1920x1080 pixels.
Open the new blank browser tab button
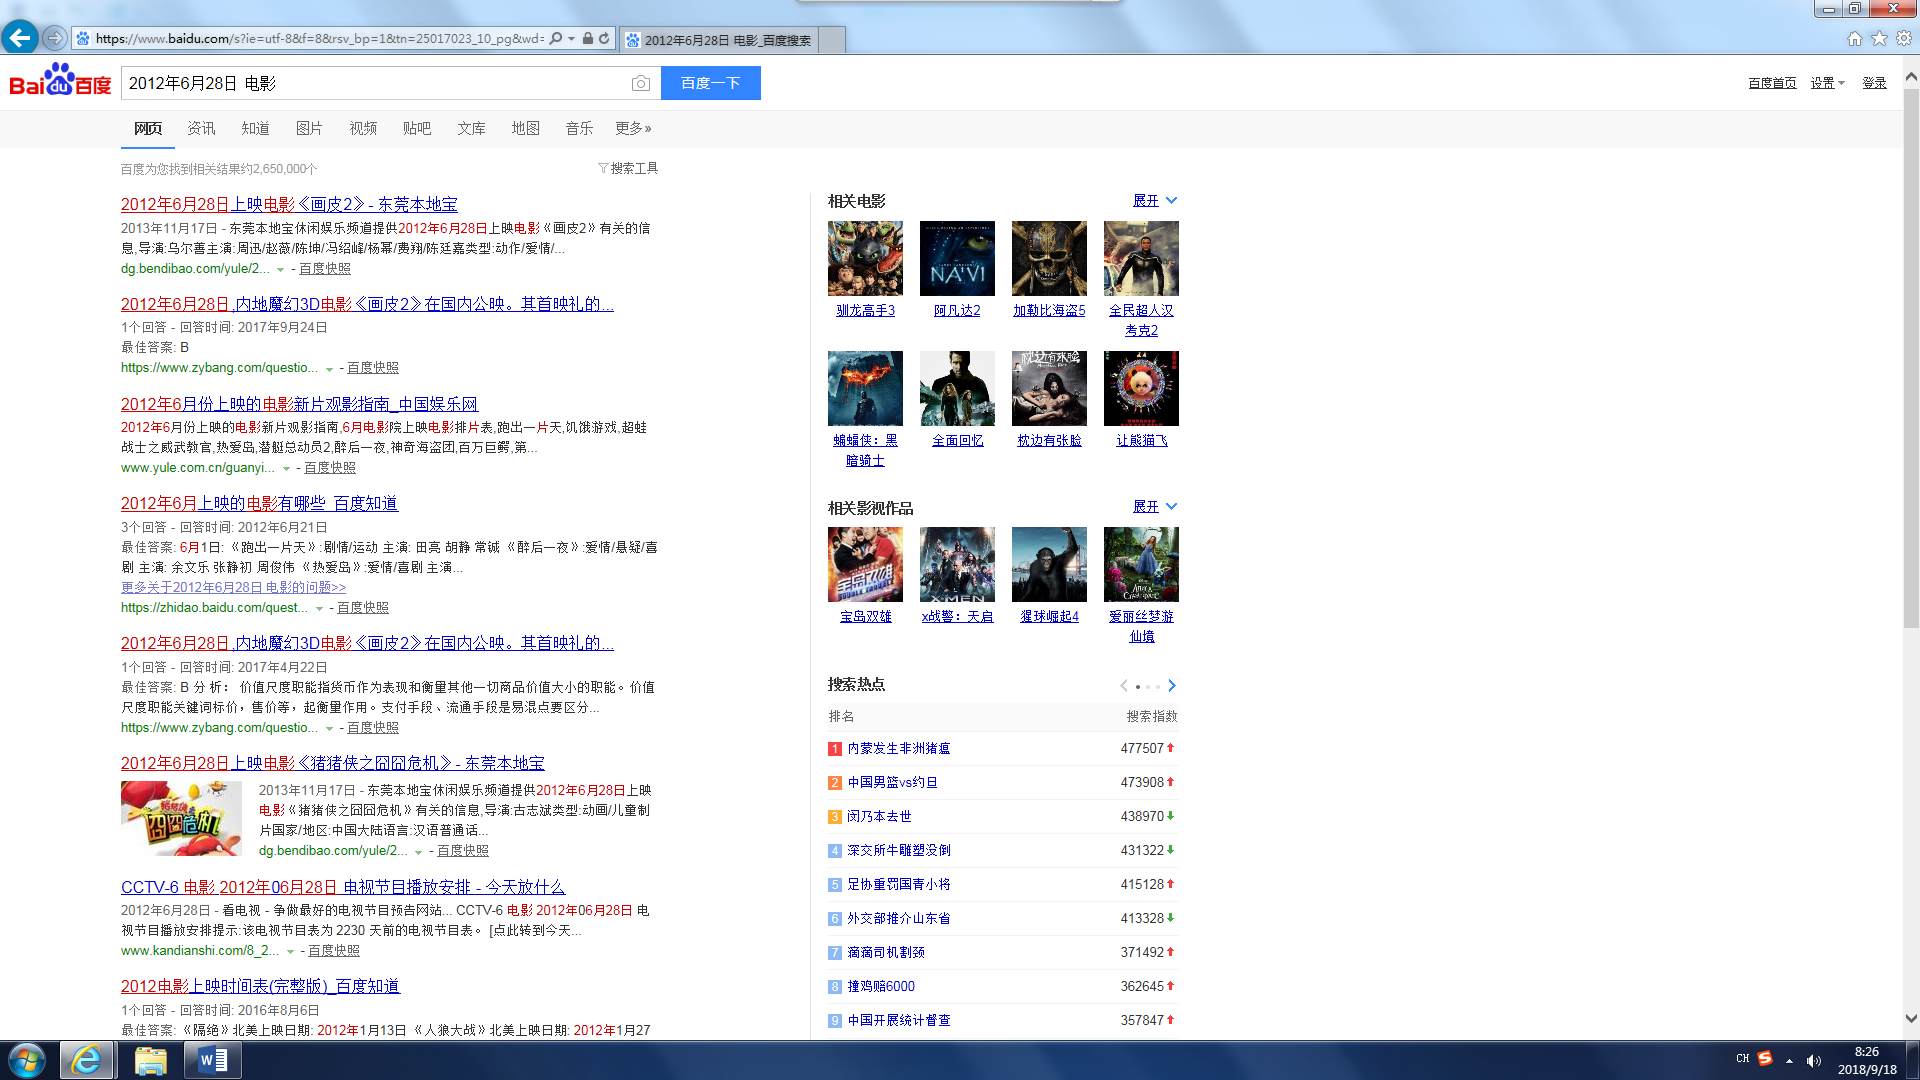[x=833, y=40]
